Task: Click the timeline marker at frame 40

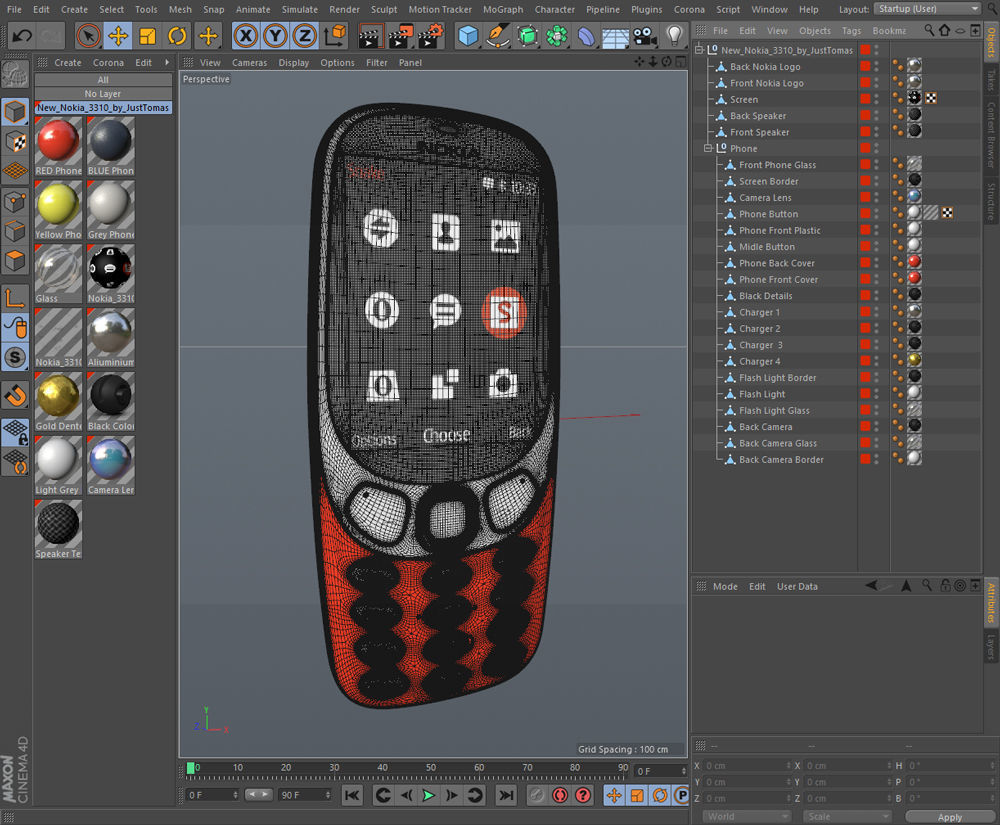Action: 382,768
